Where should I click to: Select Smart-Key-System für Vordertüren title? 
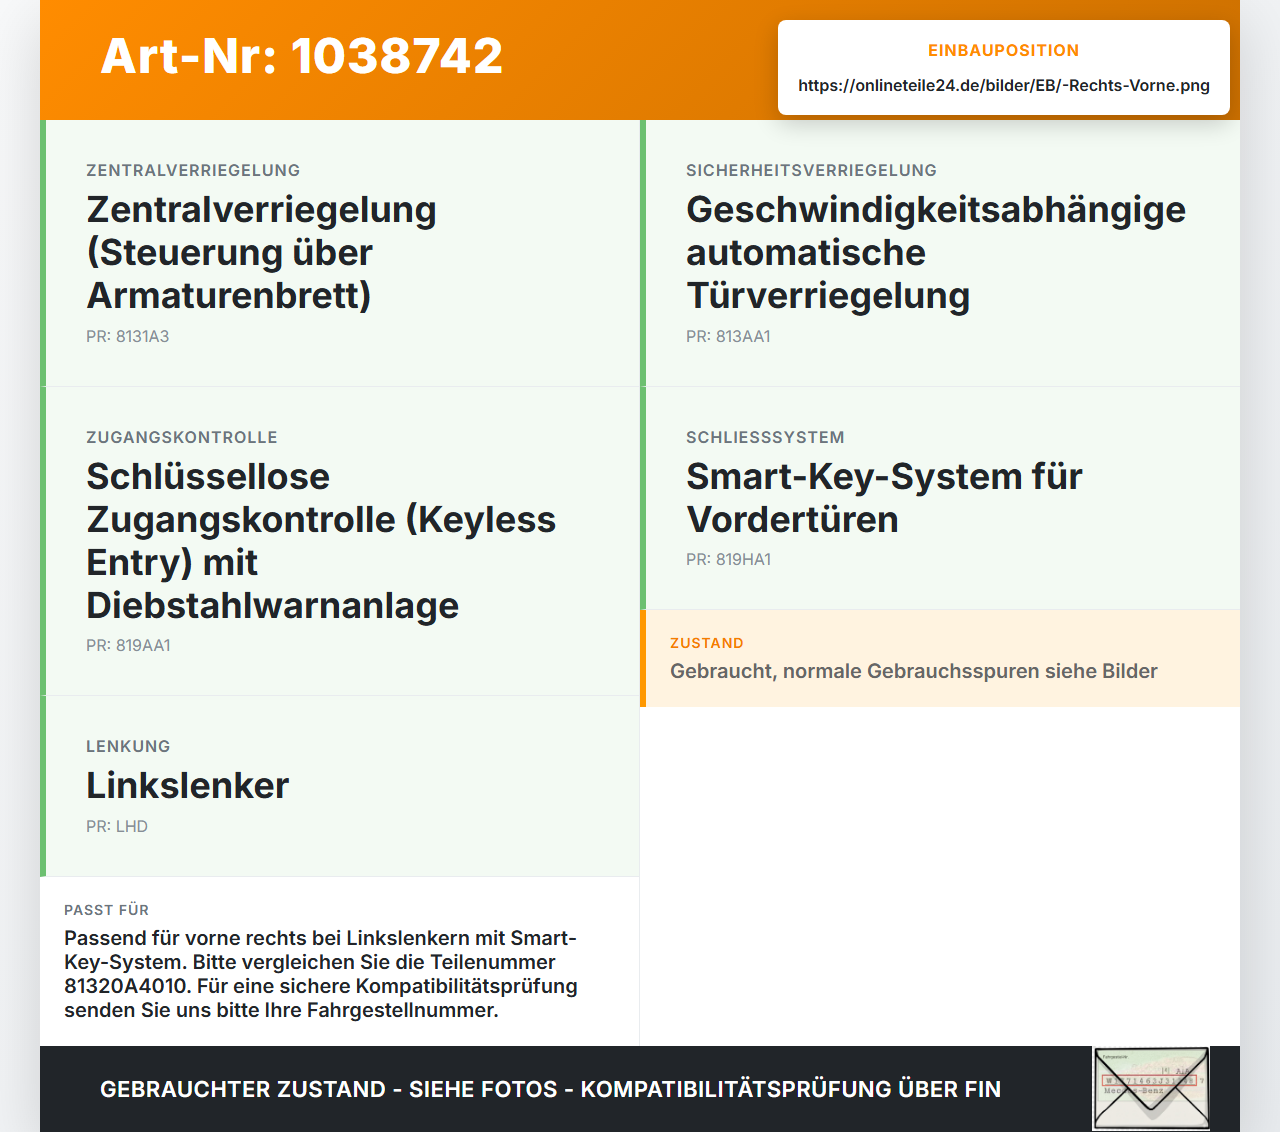point(884,498)
